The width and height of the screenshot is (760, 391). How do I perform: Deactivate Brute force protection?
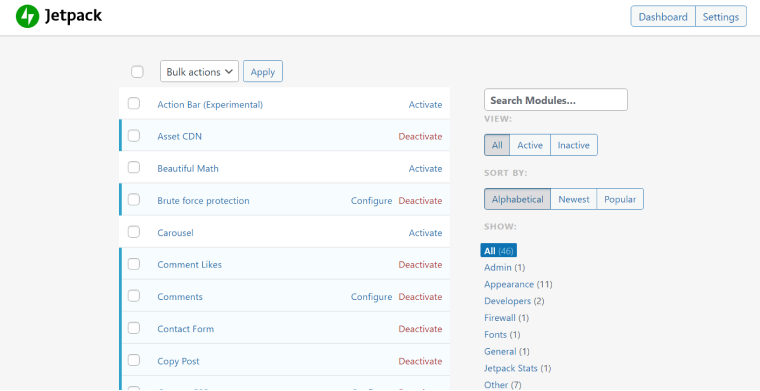click(x=420, y=201)
